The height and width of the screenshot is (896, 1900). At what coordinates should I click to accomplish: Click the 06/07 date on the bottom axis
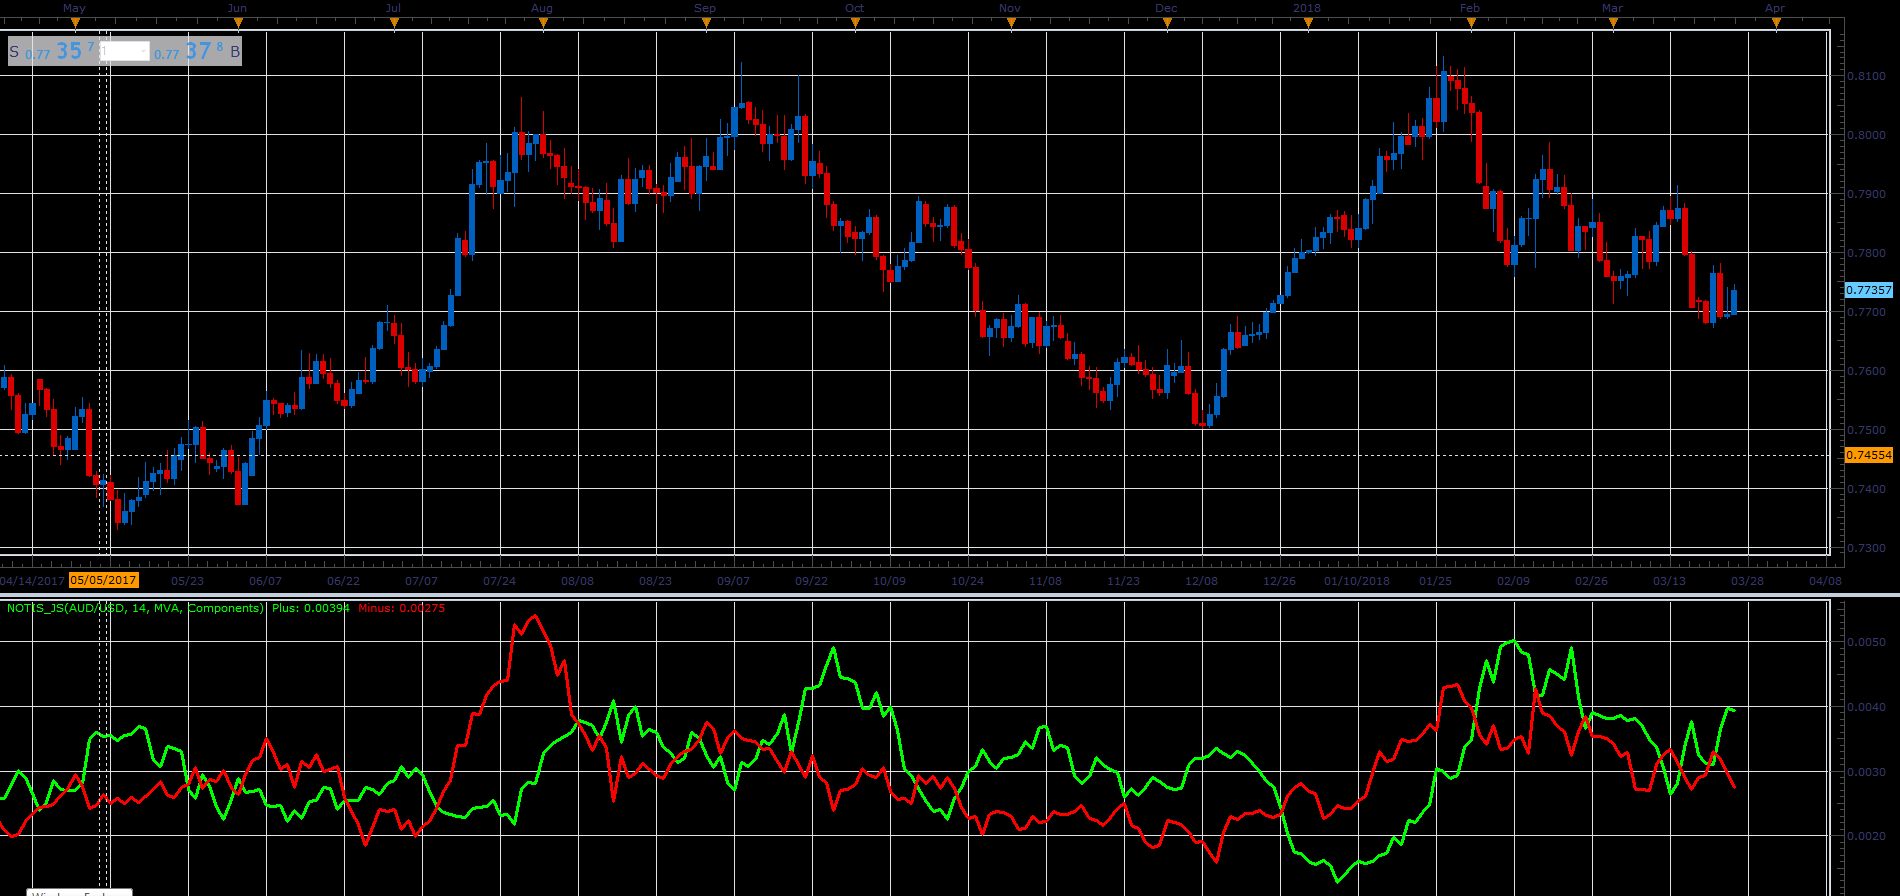[x=265, y=581]
